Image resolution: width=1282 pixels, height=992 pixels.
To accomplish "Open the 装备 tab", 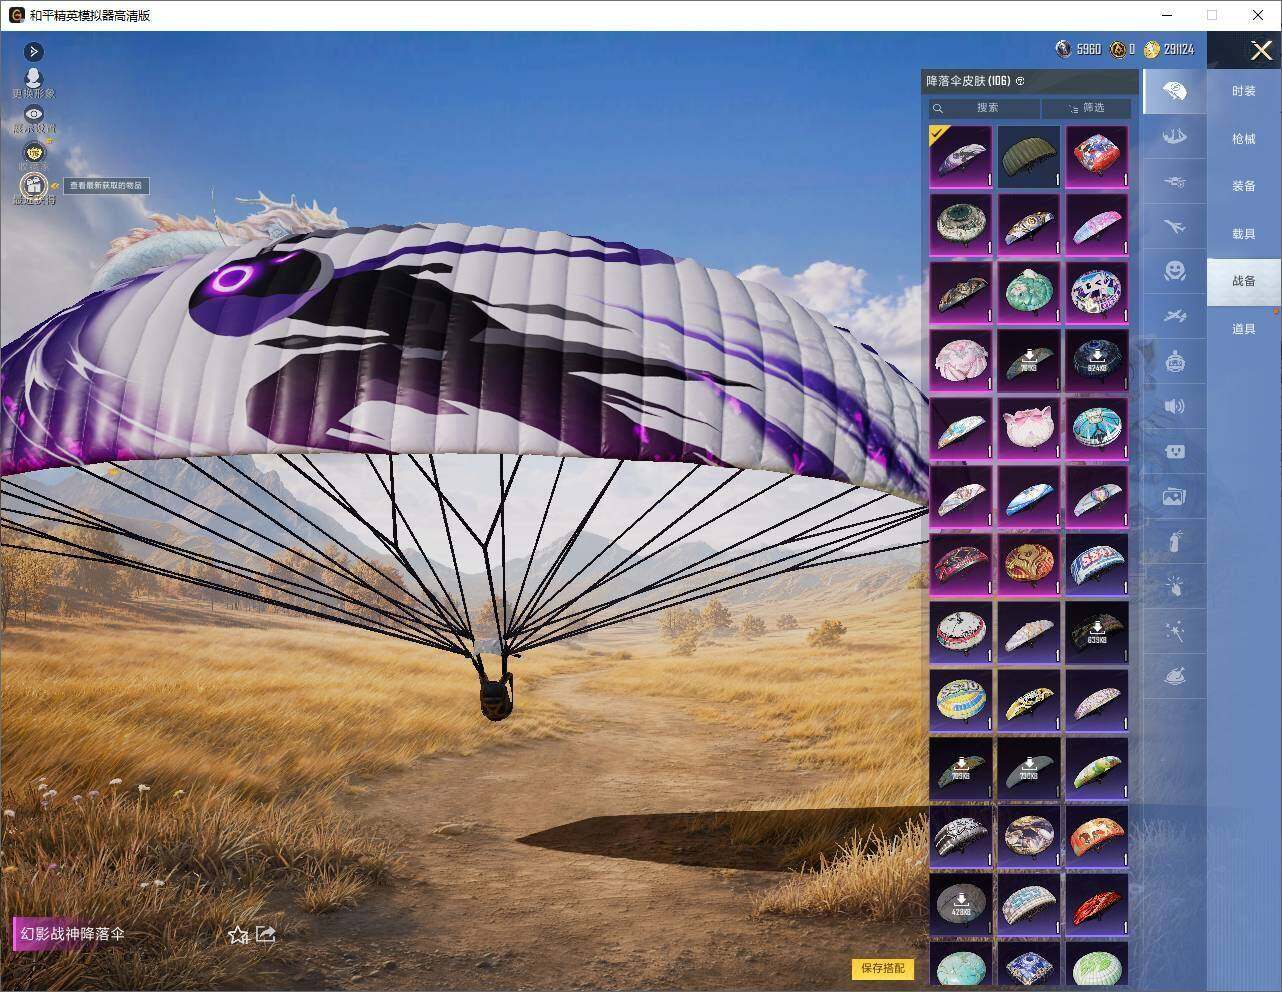I will tap(1244, 186).
